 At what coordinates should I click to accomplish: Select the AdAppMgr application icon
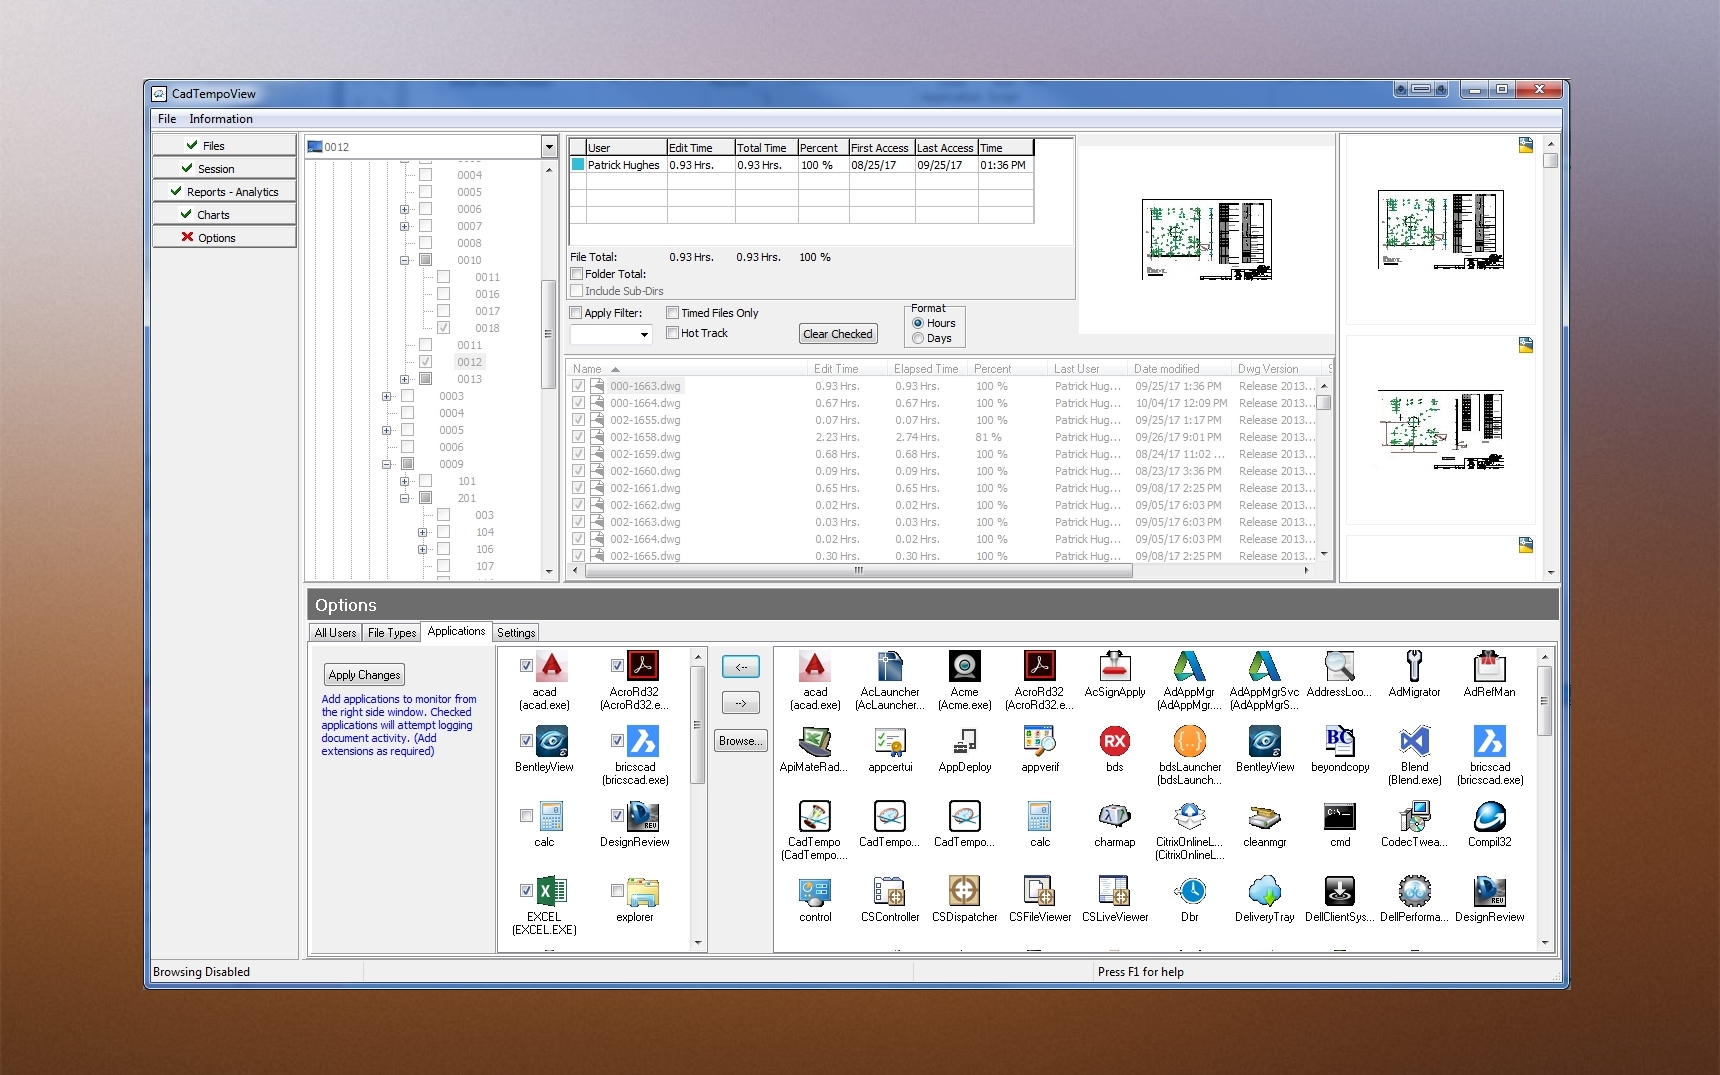[1189, 667]
